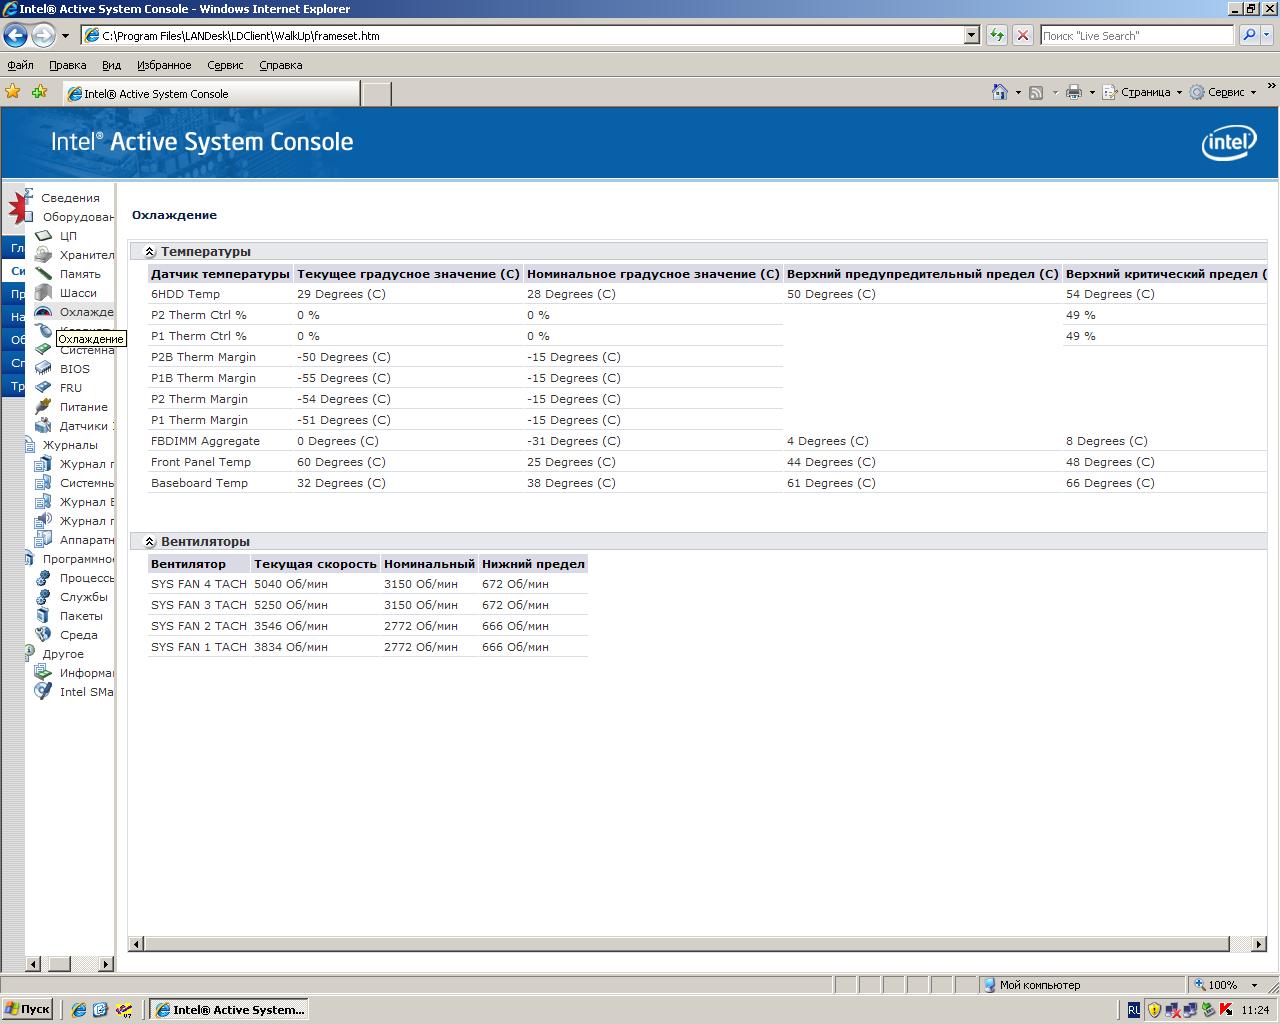Open the Справка menu

click(x=280, y=65)
